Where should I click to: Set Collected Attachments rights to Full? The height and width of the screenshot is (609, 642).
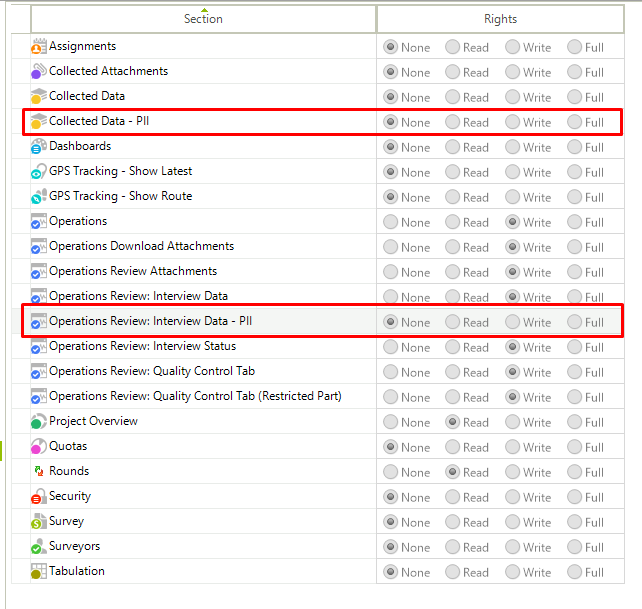[x=574, y=72]
